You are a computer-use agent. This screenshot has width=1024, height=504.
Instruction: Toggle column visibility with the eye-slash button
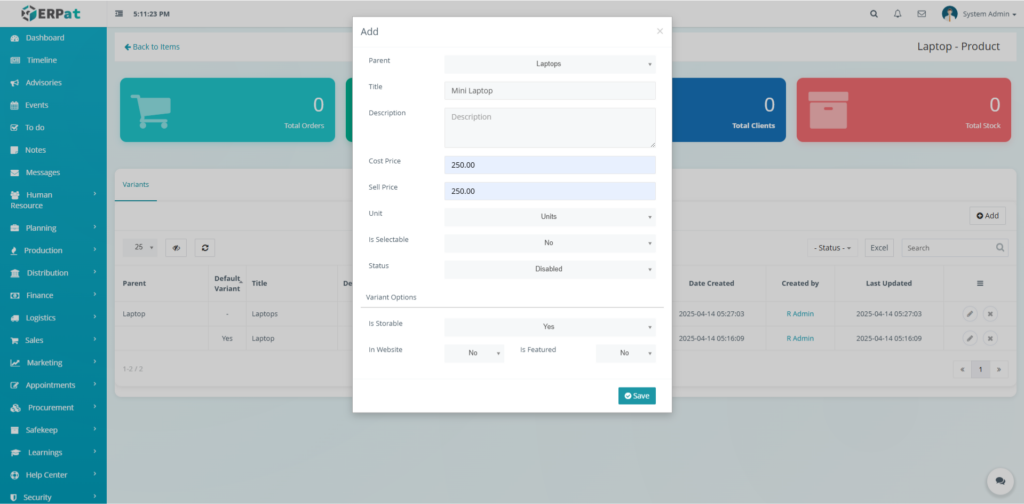pyautogui.click(x=176, y=247)
